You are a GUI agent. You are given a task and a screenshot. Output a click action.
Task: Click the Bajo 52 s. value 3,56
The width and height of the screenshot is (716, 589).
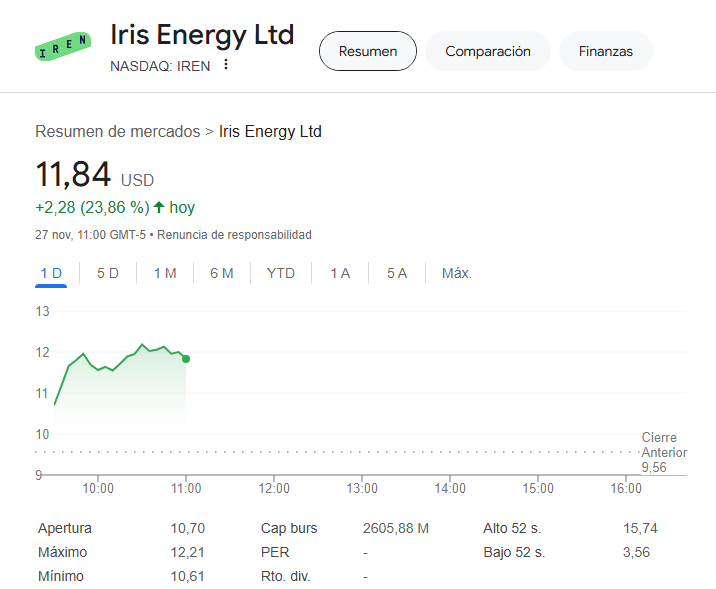tap(637, 552)
